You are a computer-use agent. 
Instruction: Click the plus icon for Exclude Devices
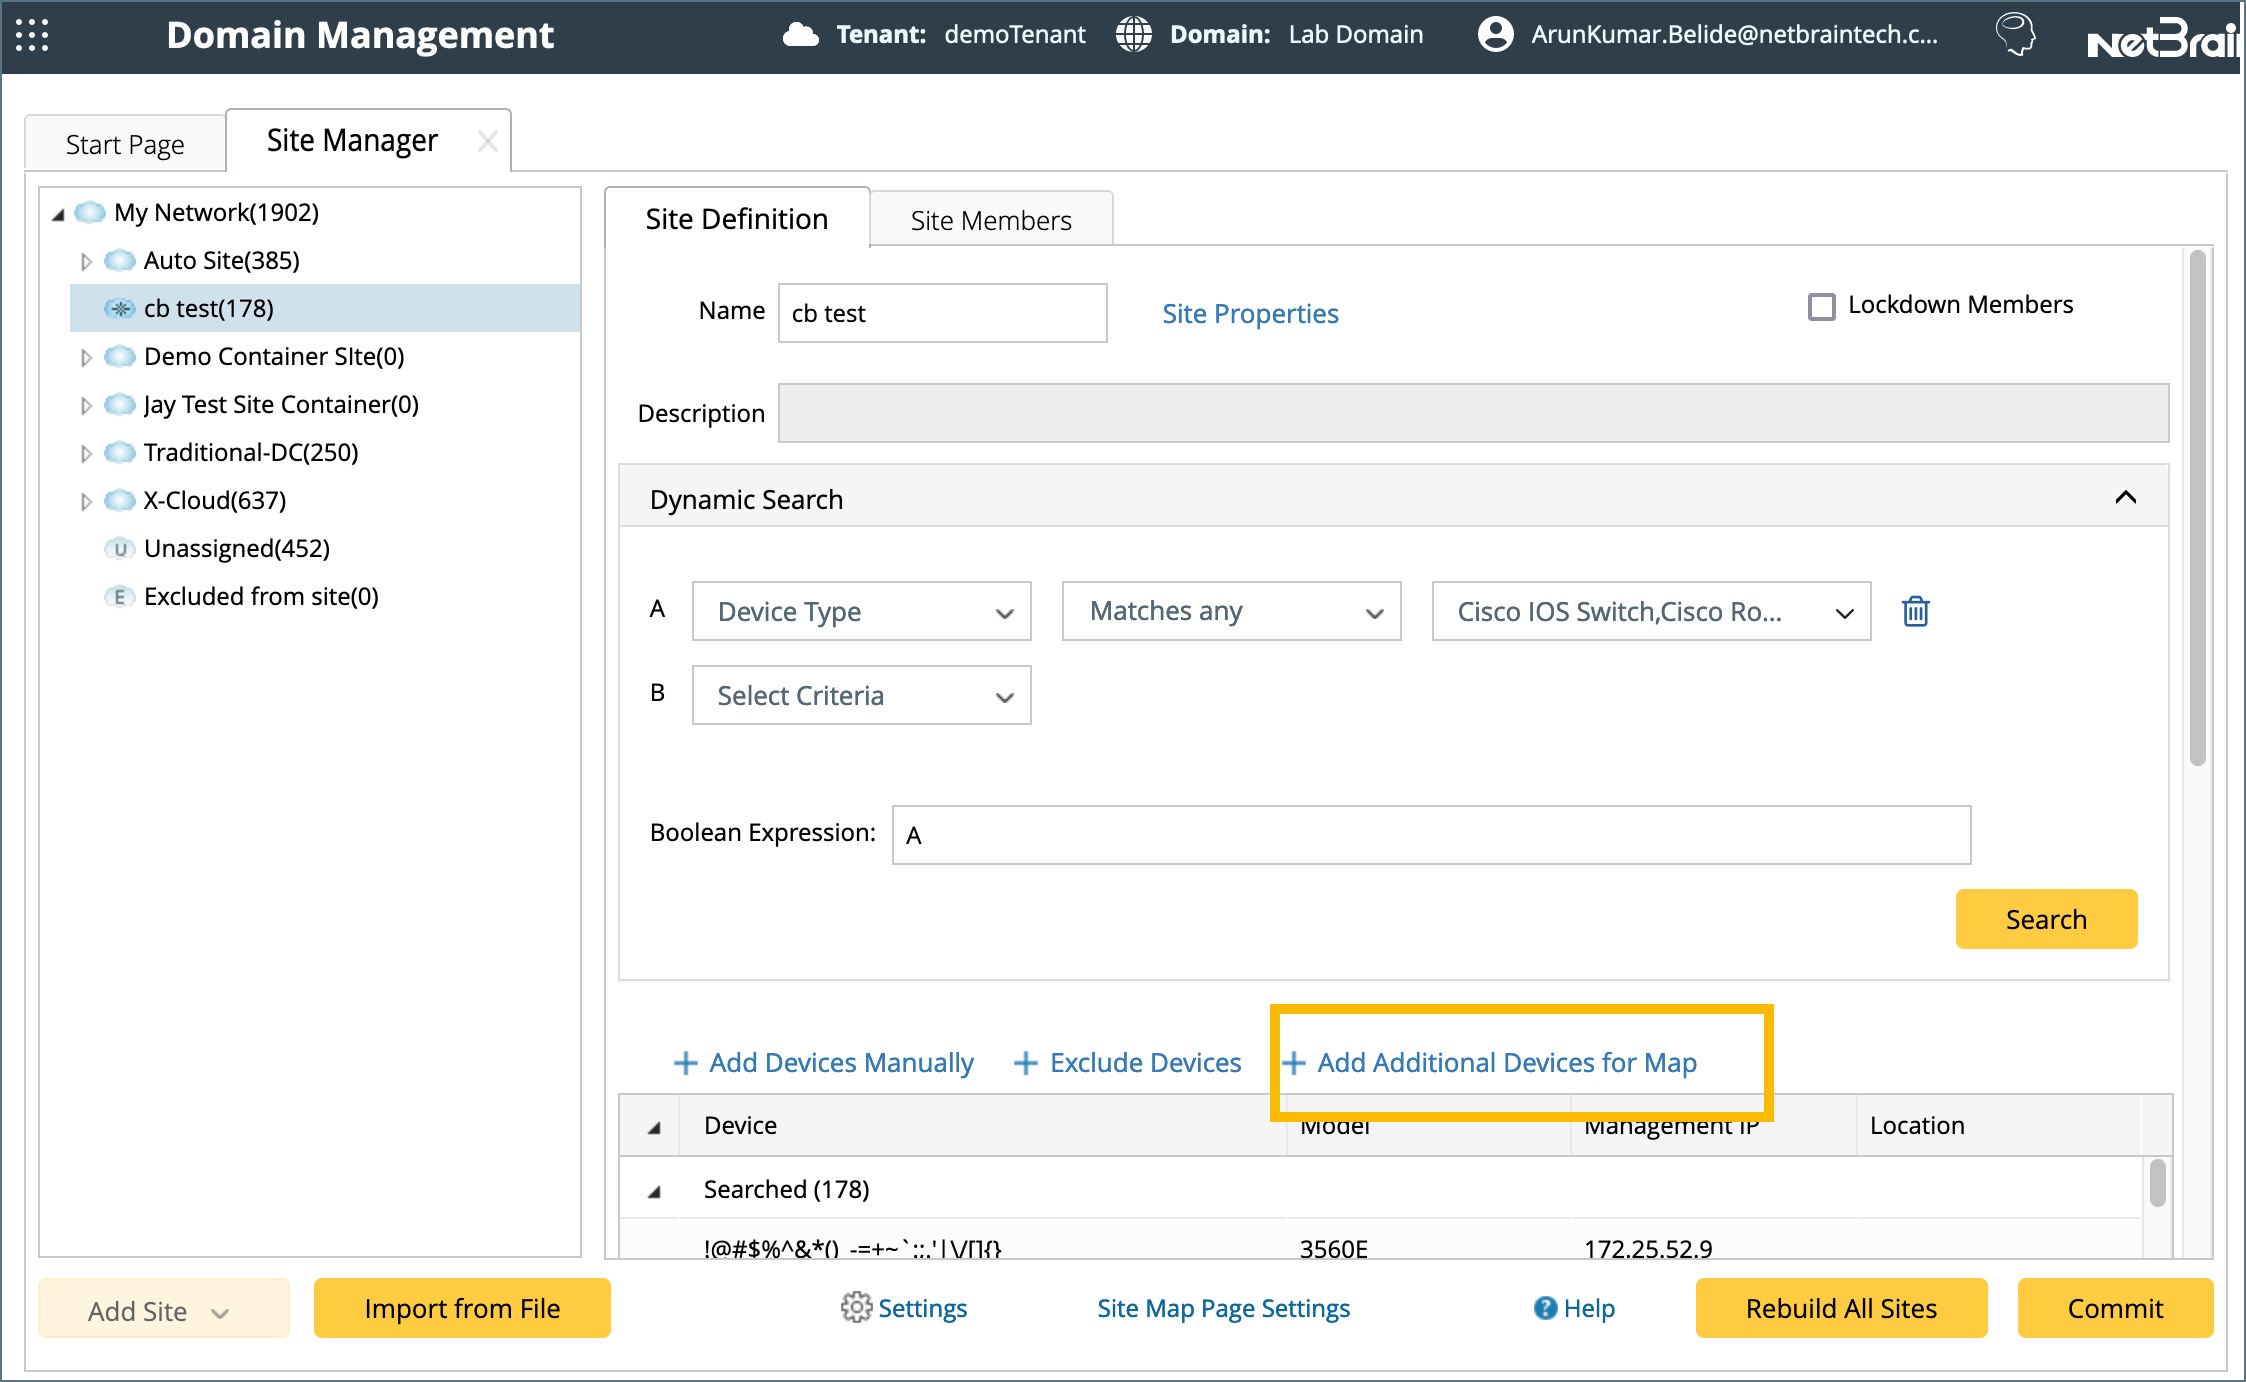pos(1025,1063)
